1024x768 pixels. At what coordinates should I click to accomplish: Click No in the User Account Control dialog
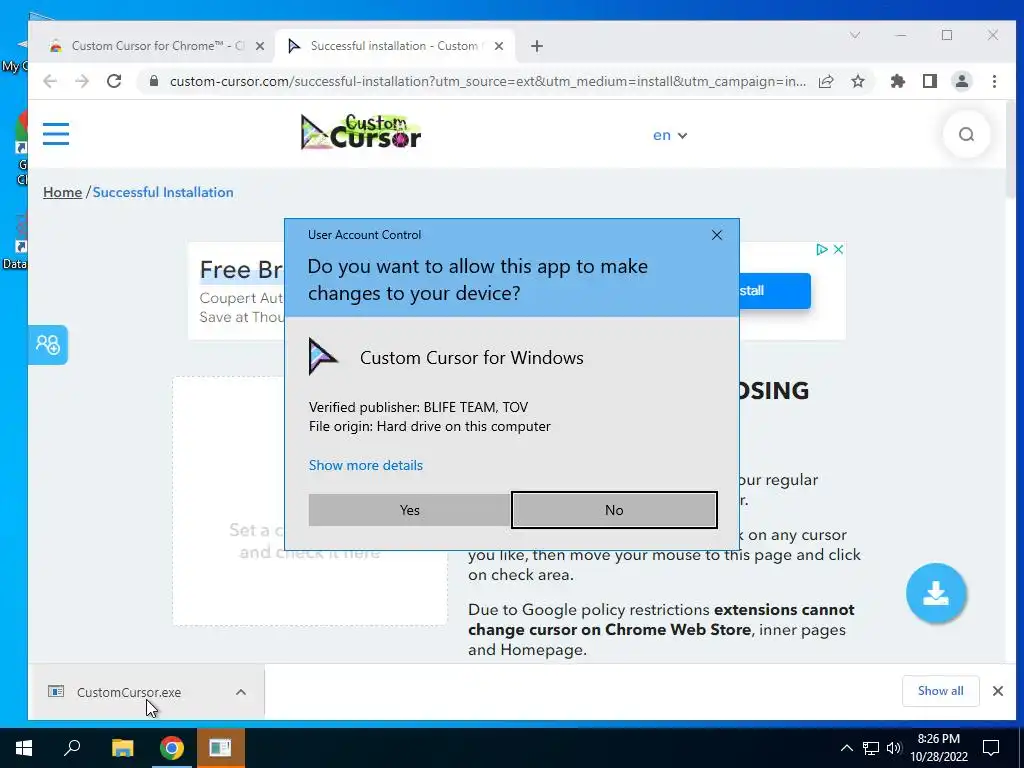coord(614,510)
